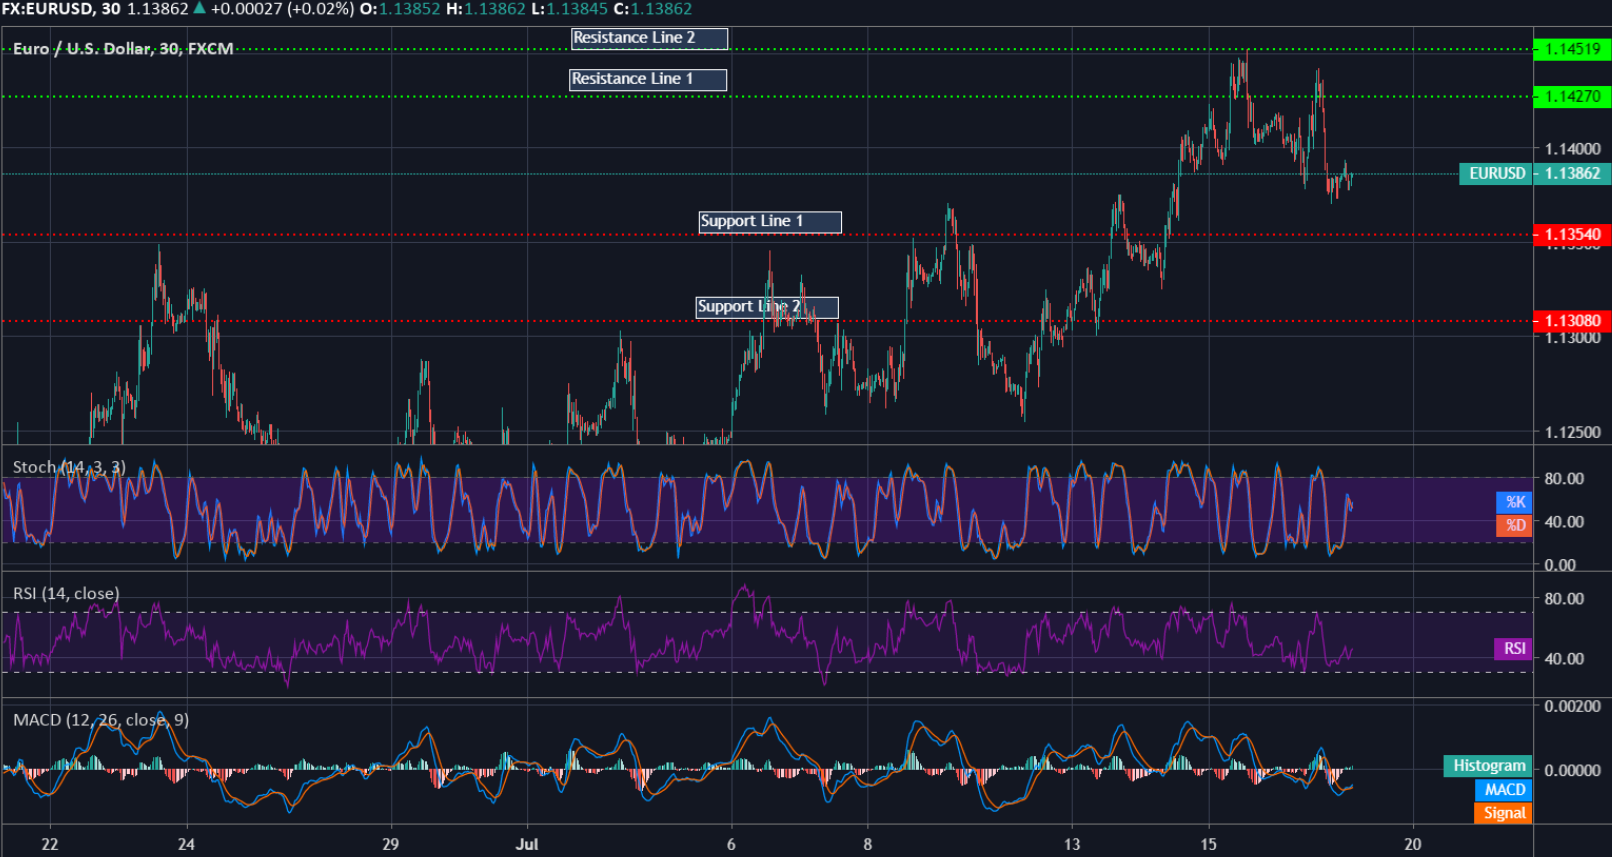Click the purple RSI legend badge
The width and height of the screenshot is (1612, 857).
coord(1514,649)
